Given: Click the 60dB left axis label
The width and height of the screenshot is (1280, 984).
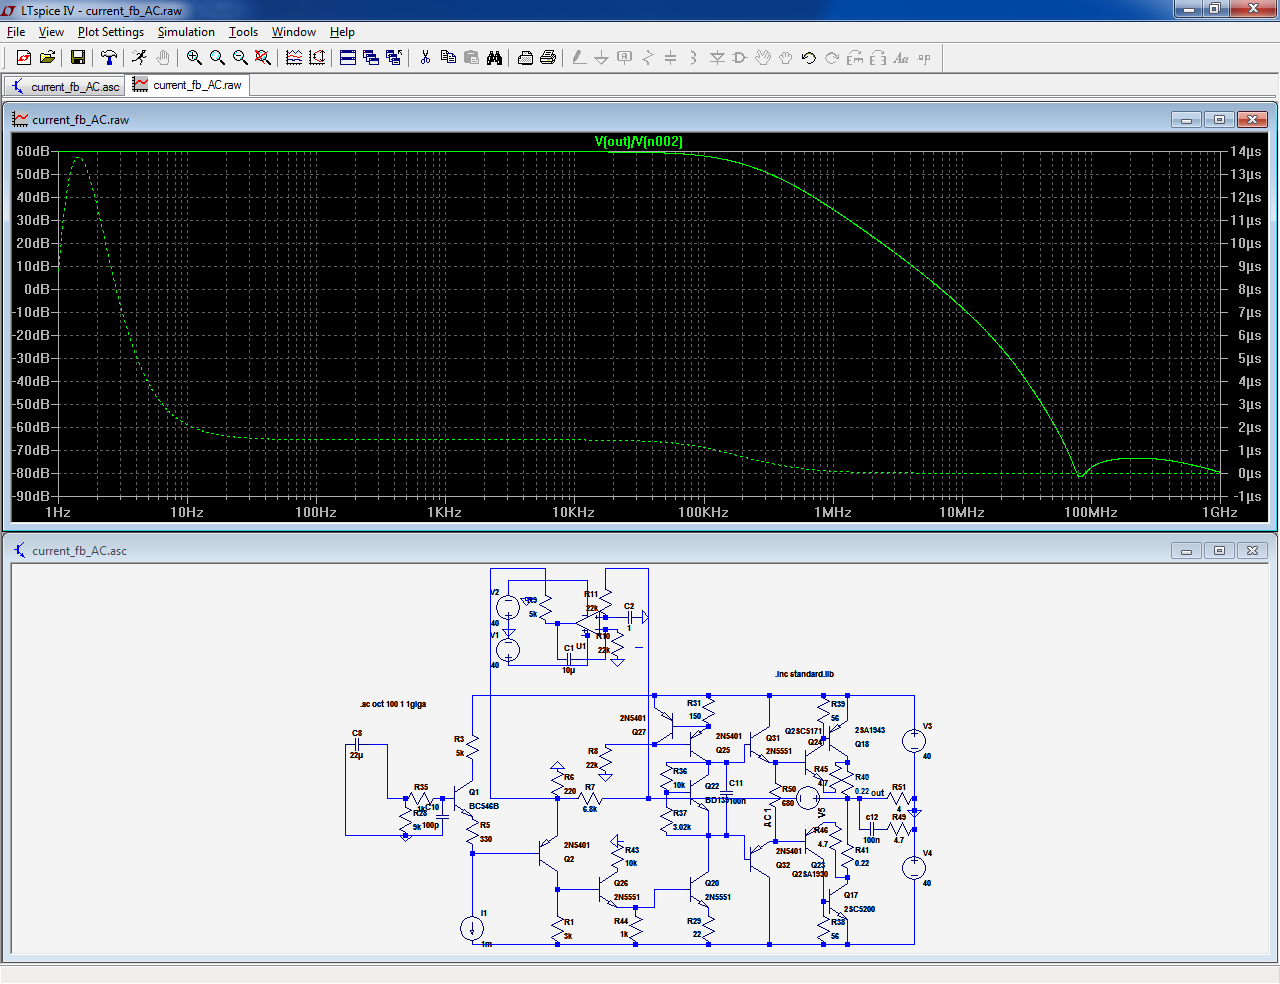Looking at the screenshot, I should pyautogui.click(x=33, y=151).
